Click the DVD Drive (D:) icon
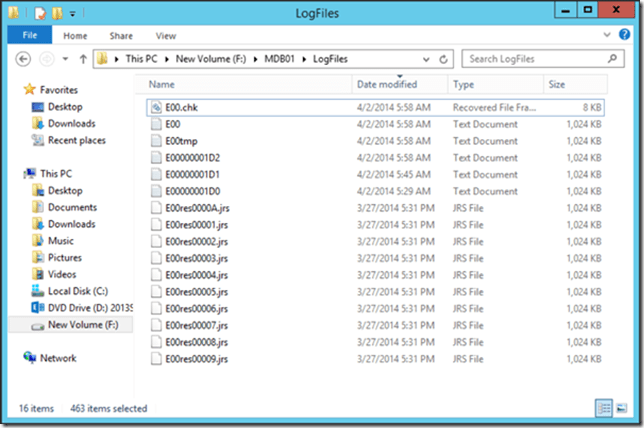 (x=39, y=309)
